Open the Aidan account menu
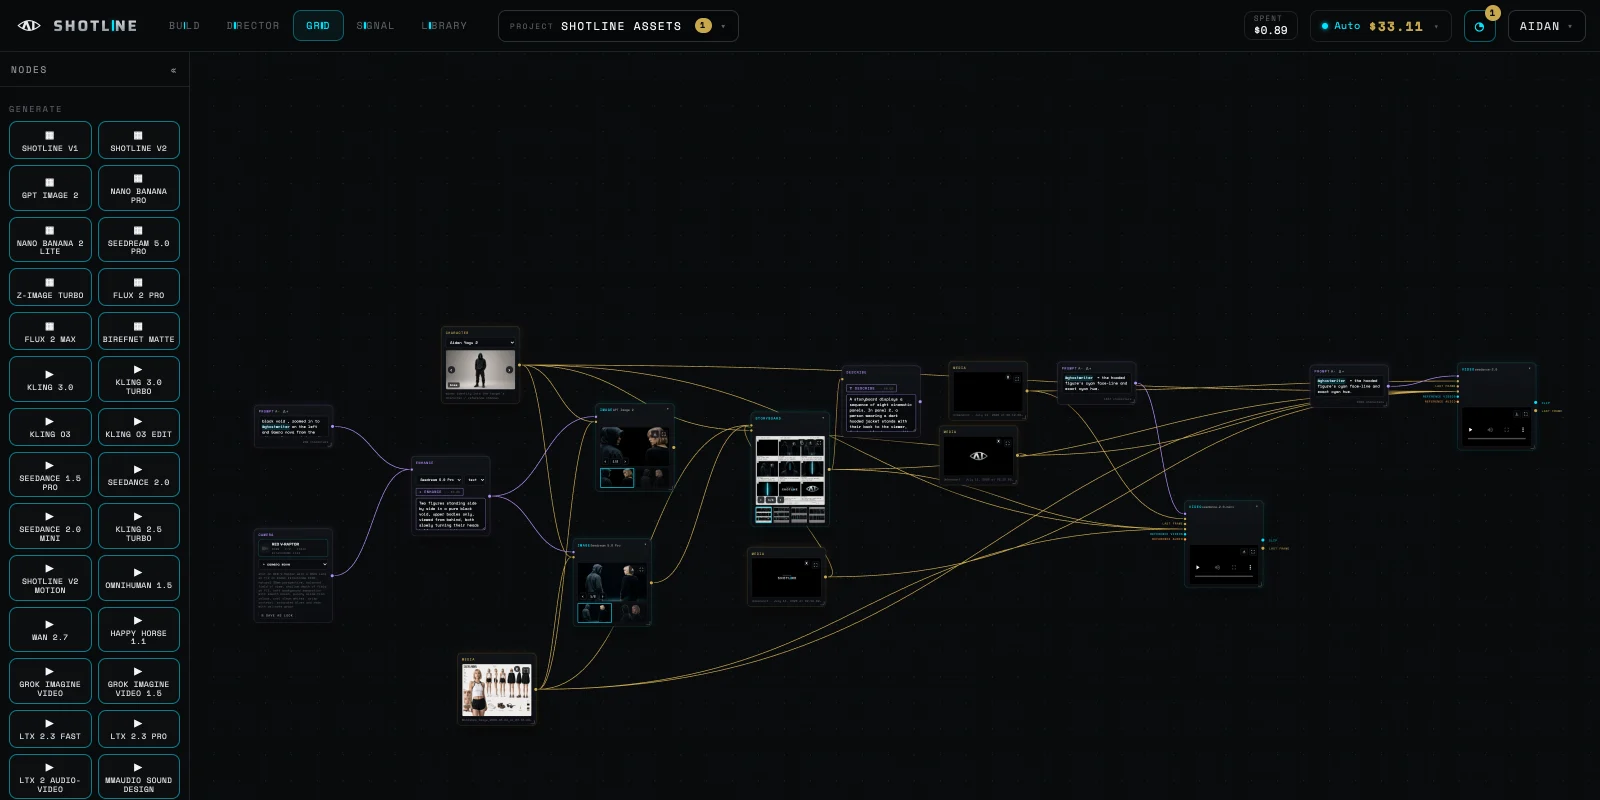Image resolution: width=1600 pixels, height=800 pixels. click(1546, 26)
